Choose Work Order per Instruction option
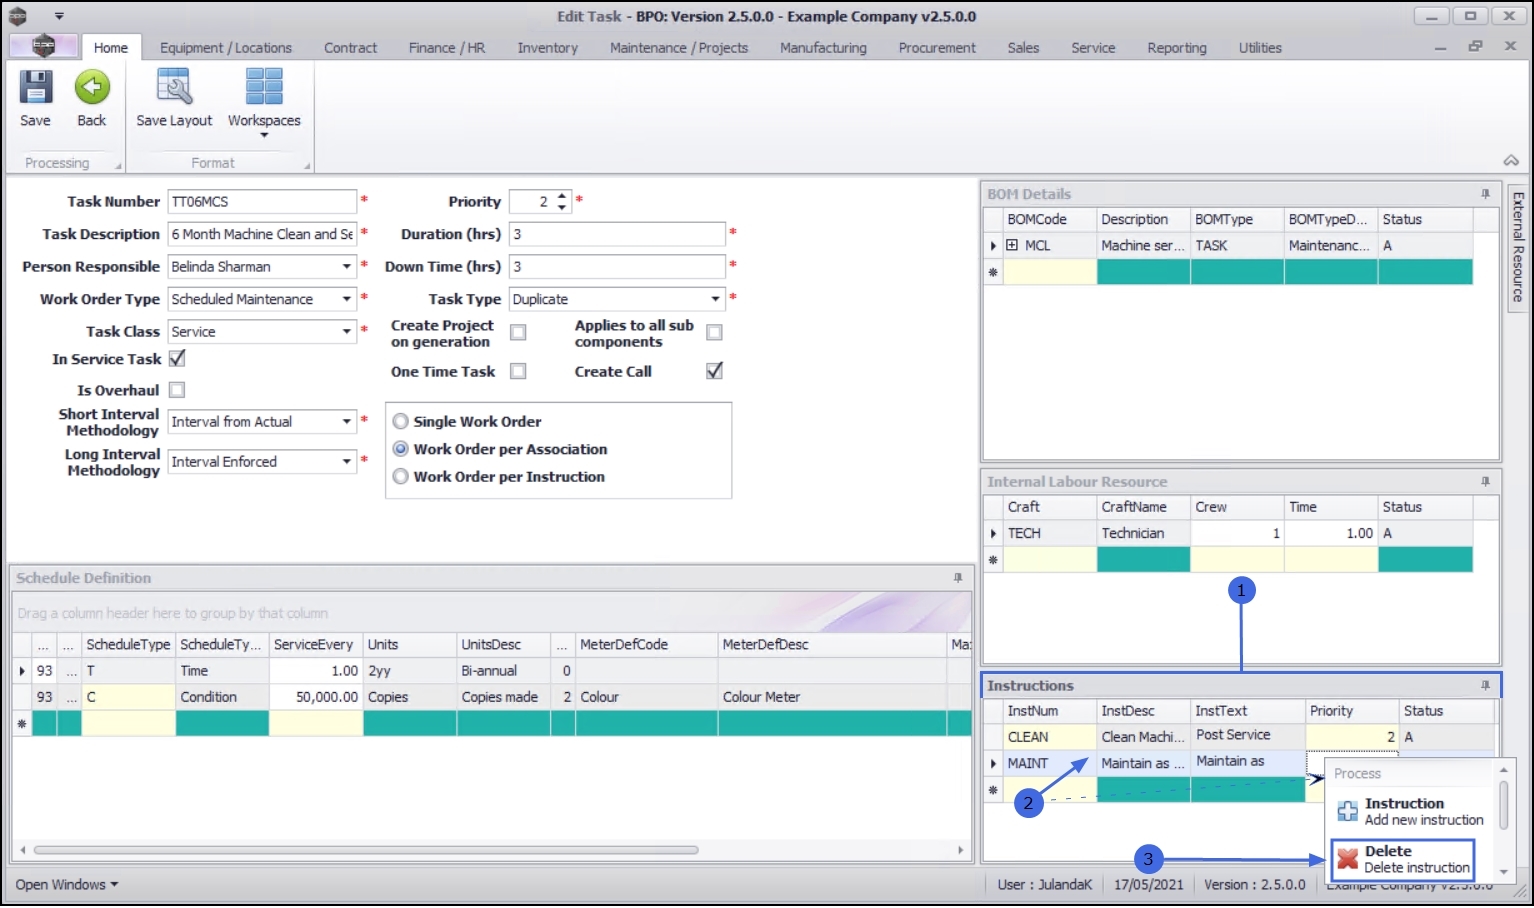1534x908 pixels. 401,477
